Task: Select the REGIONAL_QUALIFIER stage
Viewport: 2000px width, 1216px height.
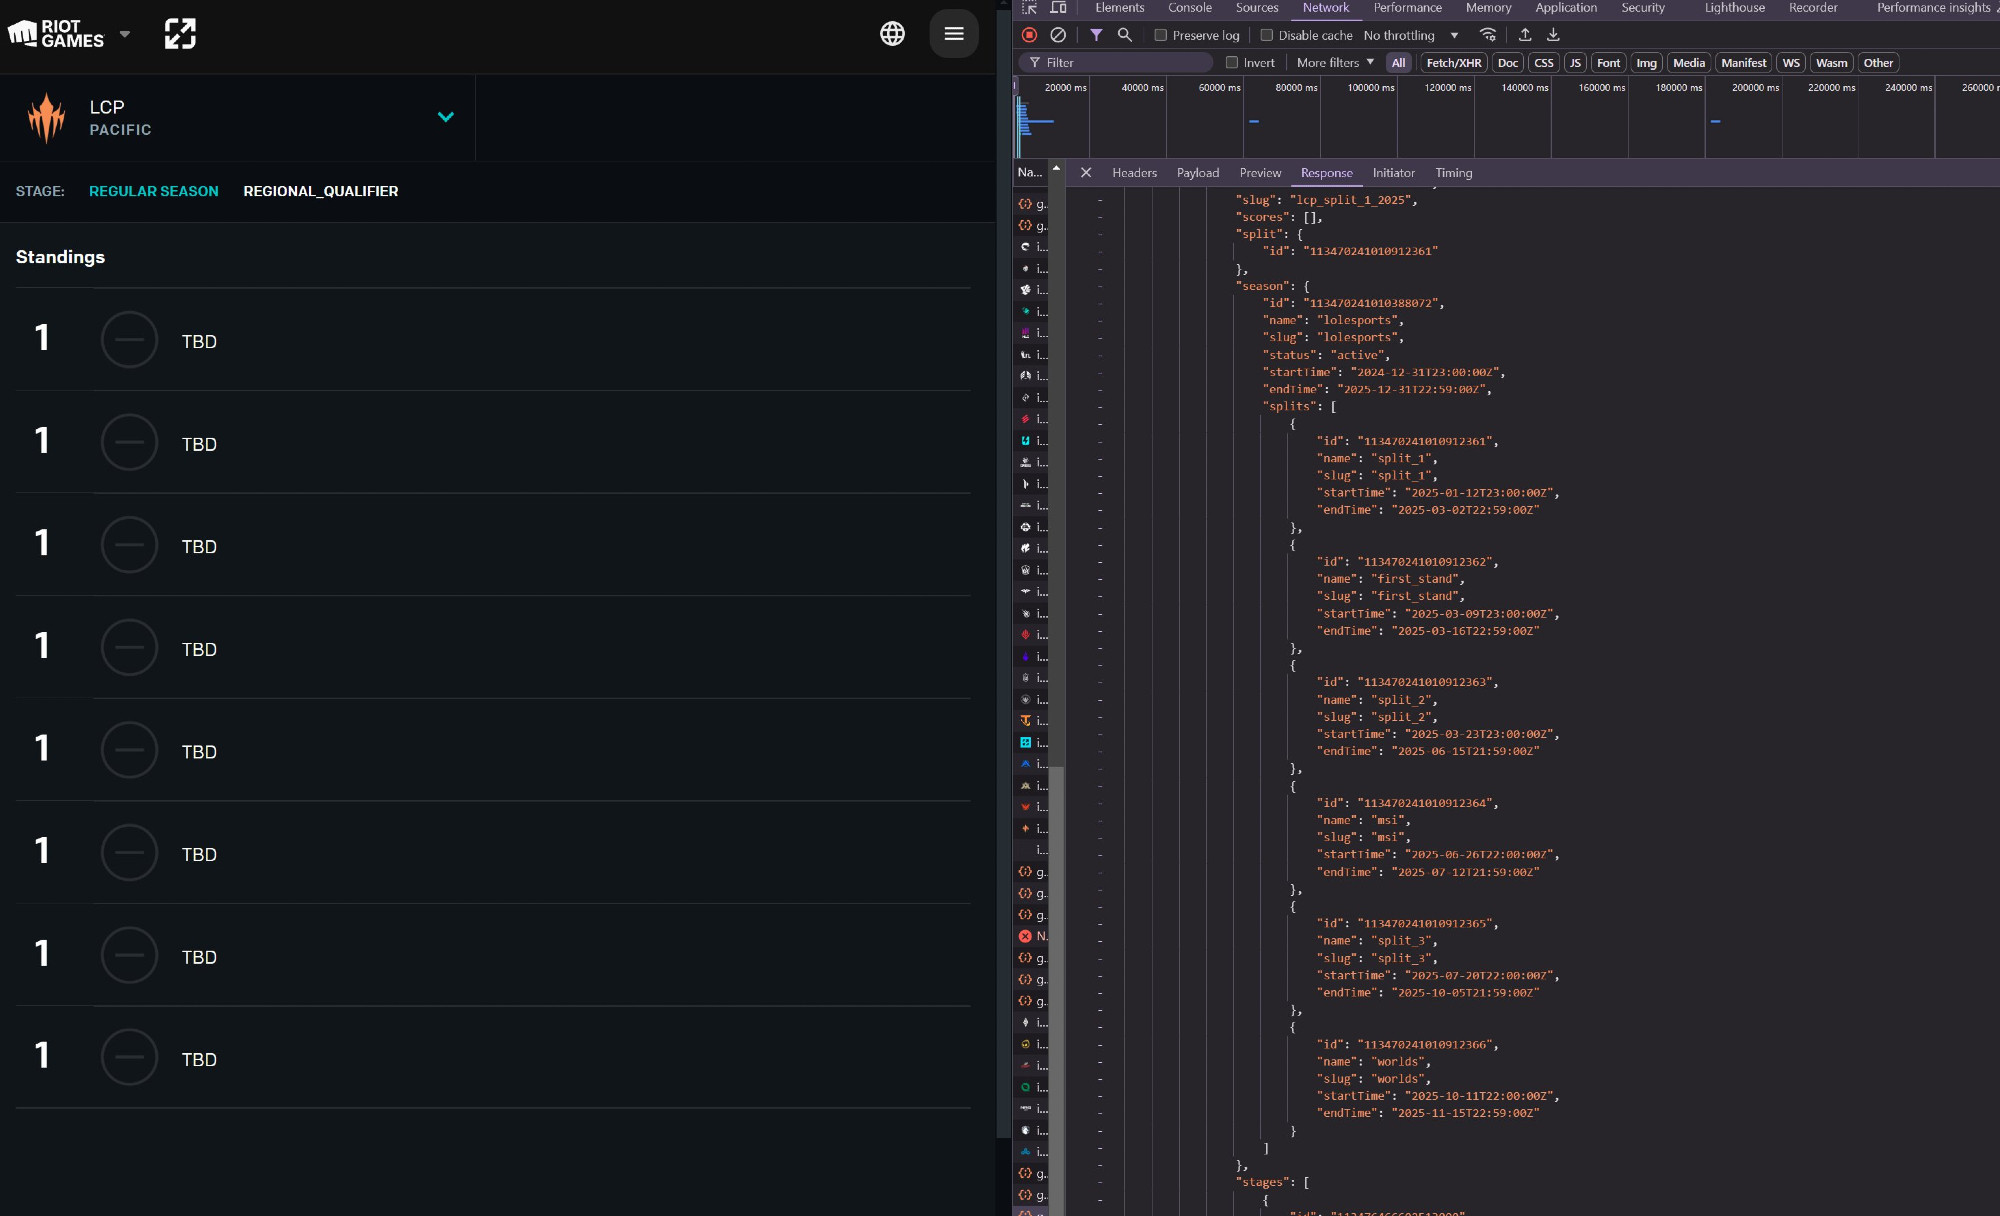Action: (x=321, y=191)
